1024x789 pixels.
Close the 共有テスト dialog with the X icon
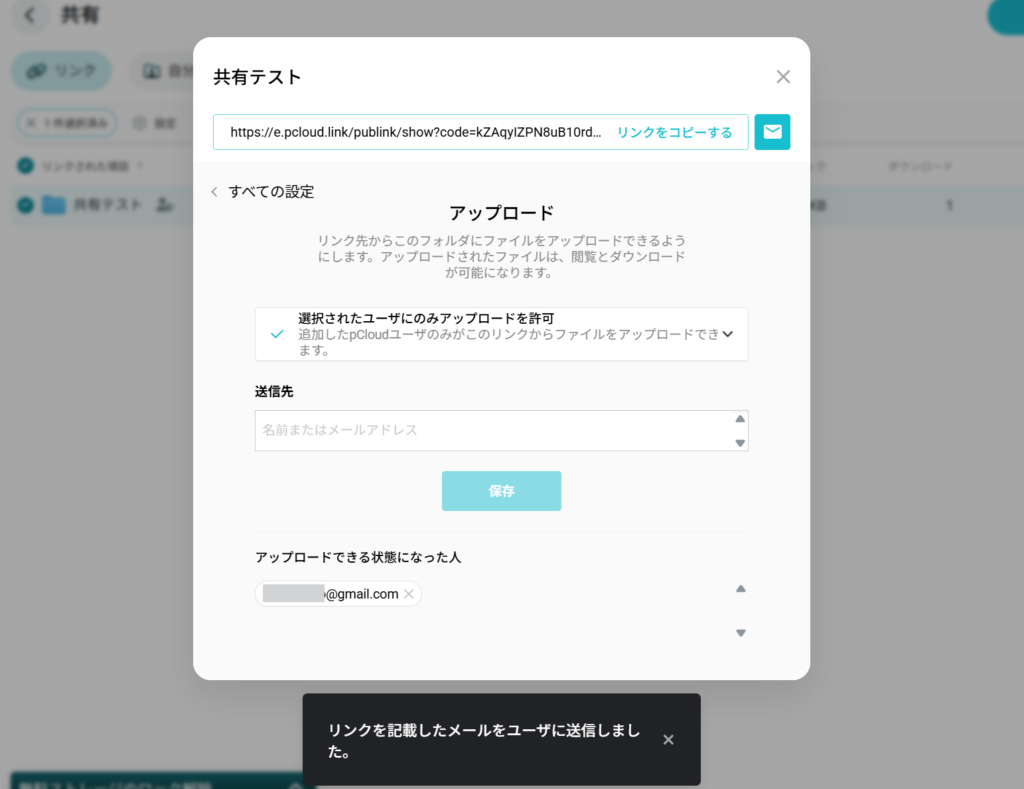783,77
